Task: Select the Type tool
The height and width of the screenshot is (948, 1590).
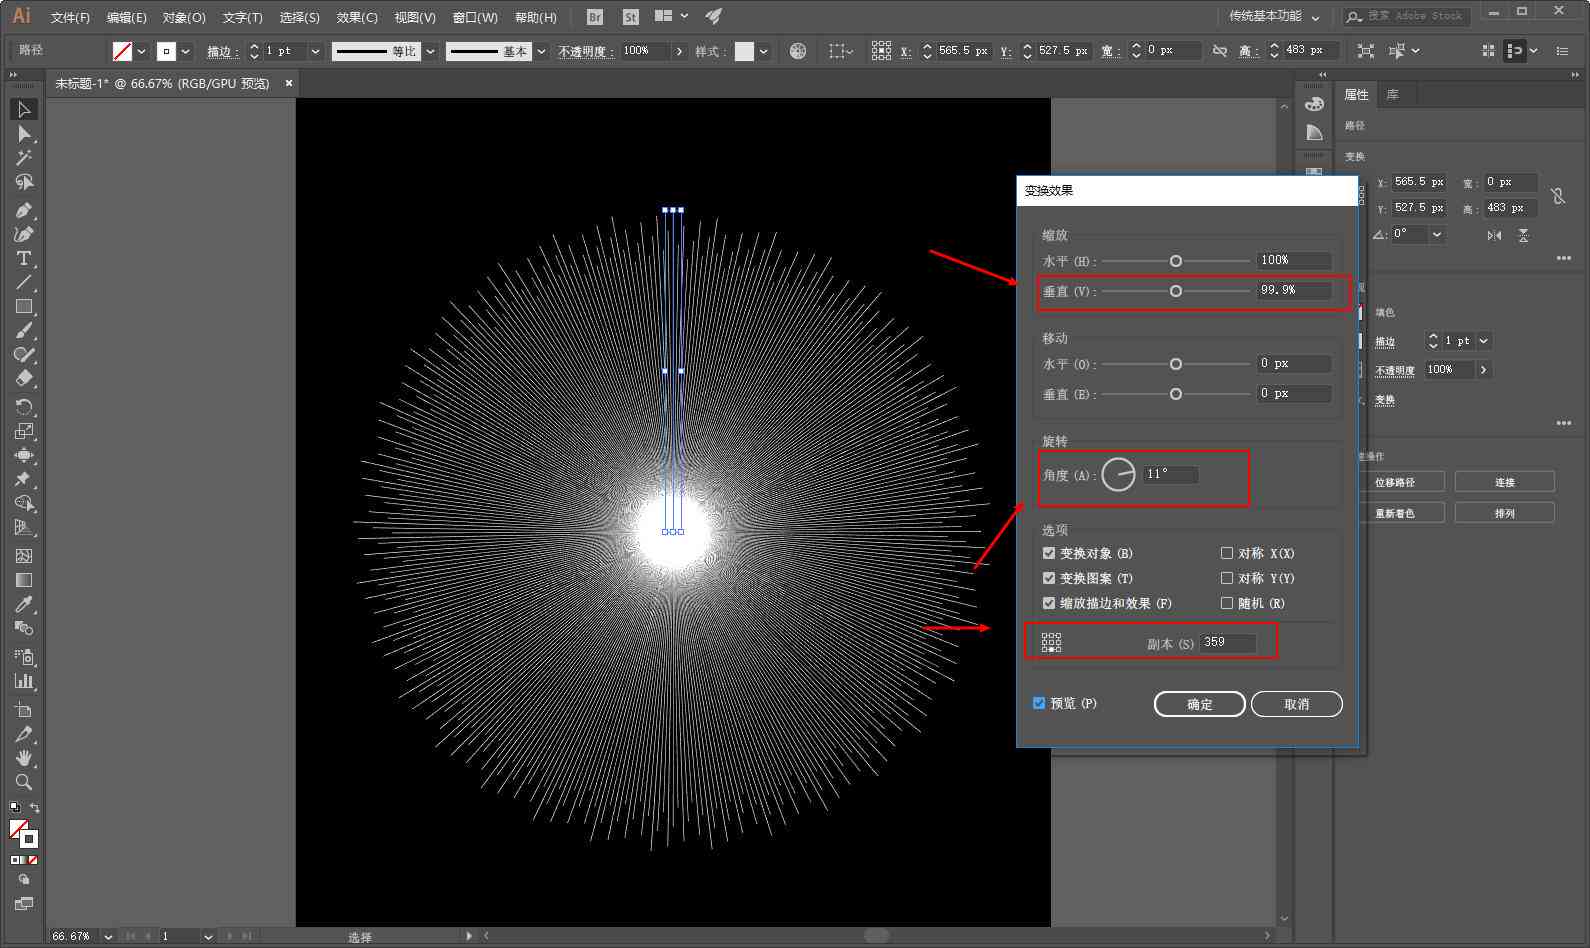Action: [x=24, y=258]
